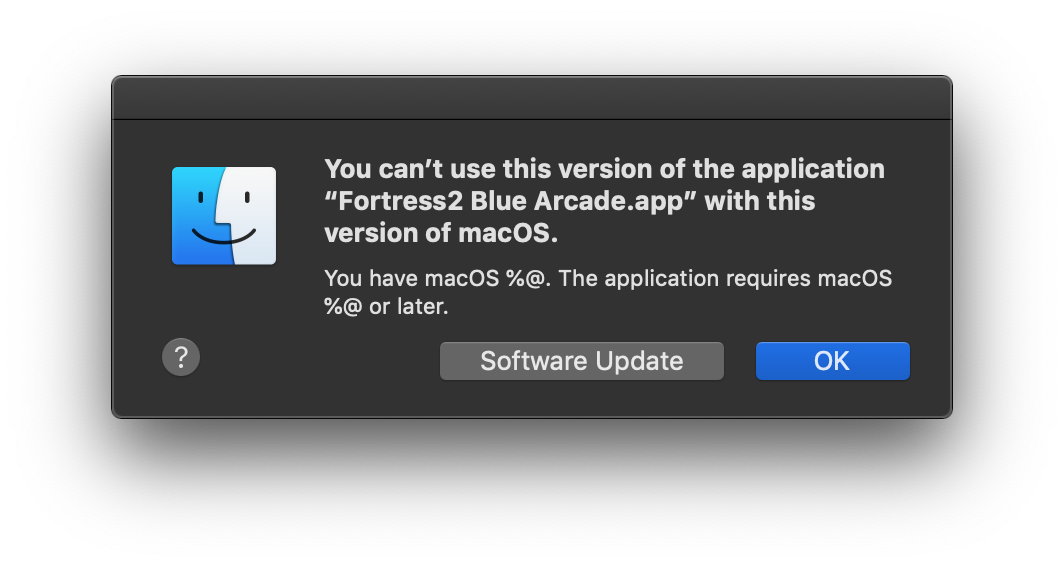Click the Finder icon's smiling mouth
Viewport: 1064px width, 566px height.
(224, 236)
